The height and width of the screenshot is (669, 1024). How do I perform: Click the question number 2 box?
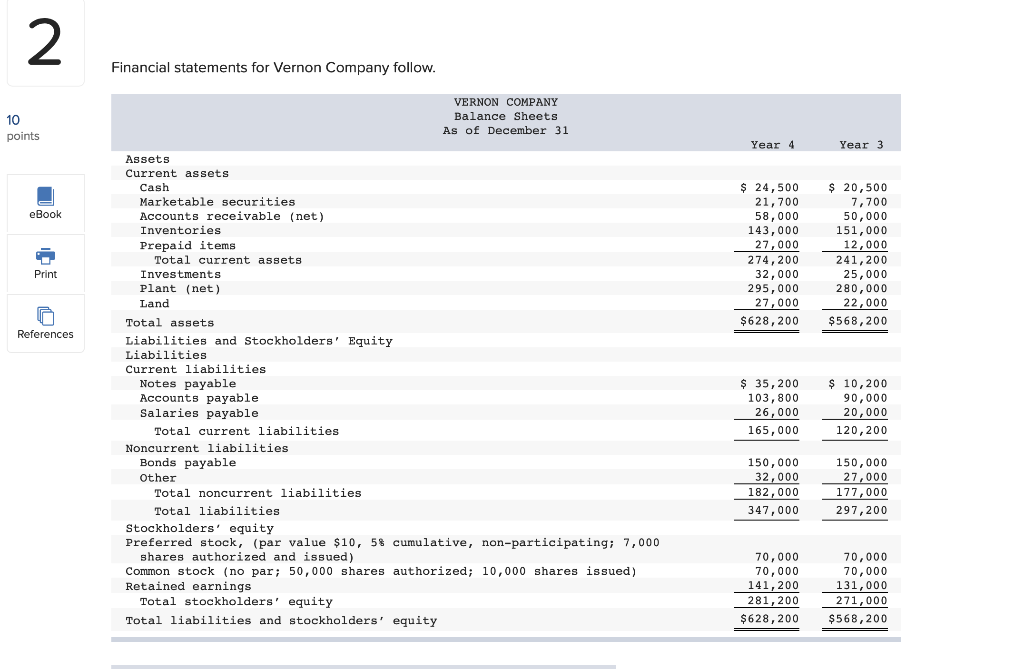point(45,43)
